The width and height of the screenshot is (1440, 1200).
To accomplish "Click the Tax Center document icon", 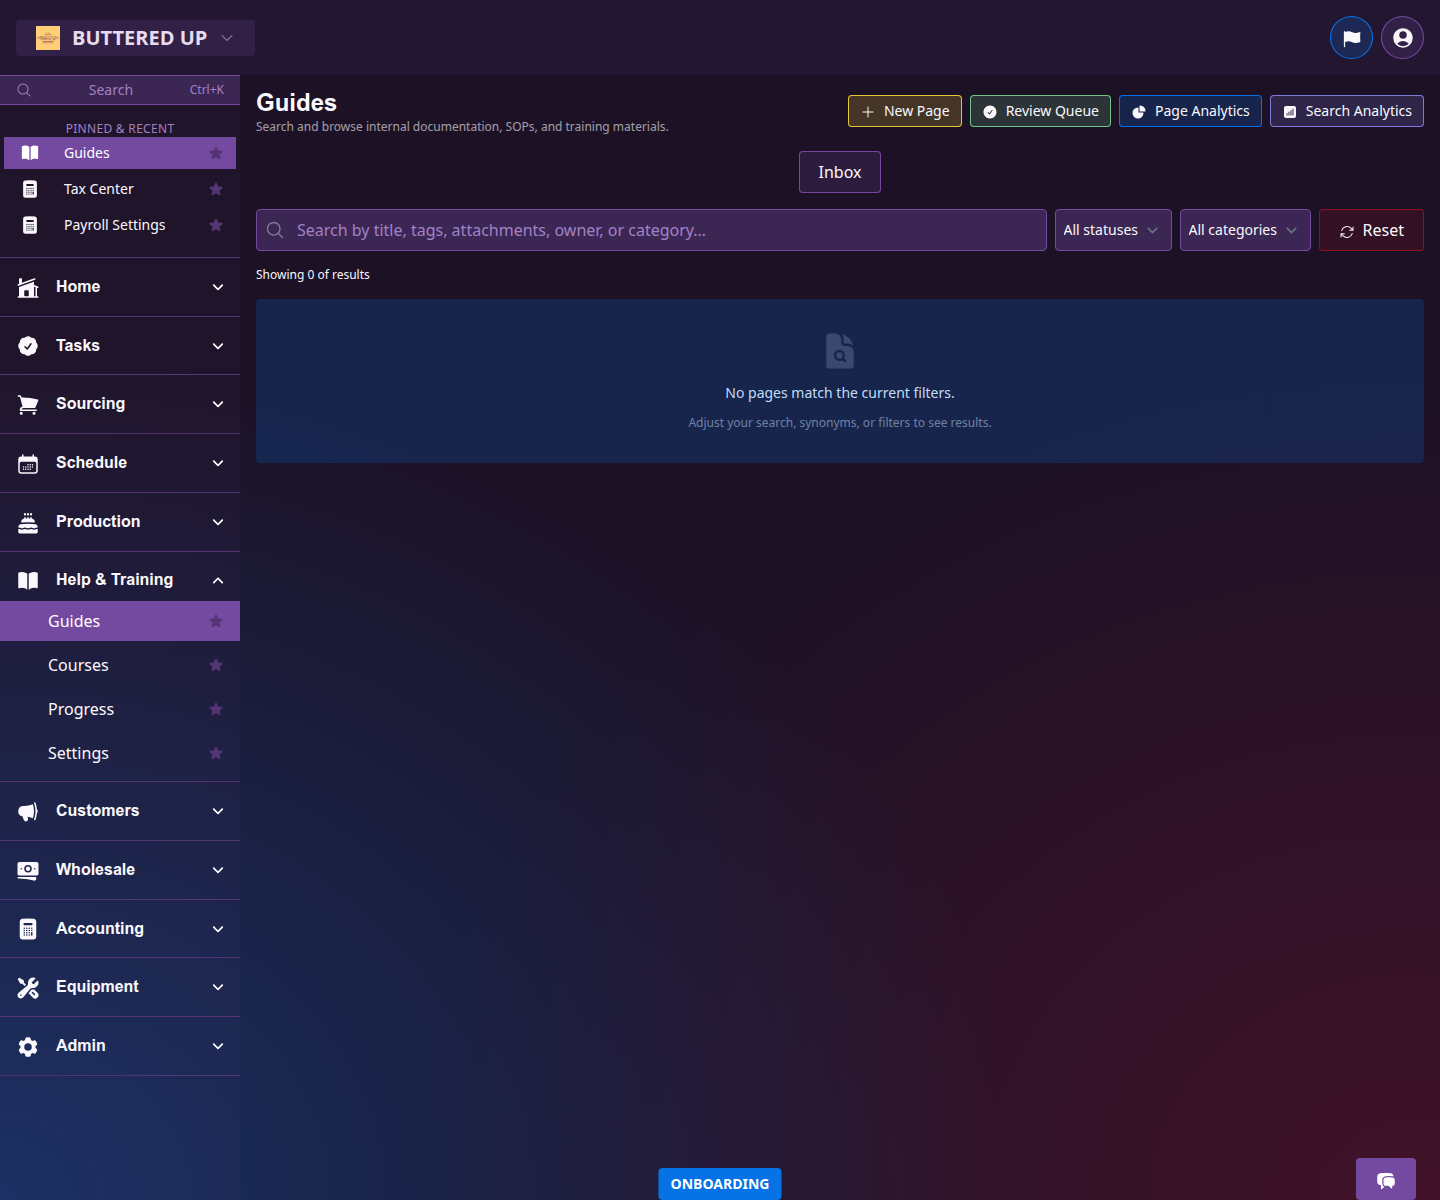I will click(30, 188).
